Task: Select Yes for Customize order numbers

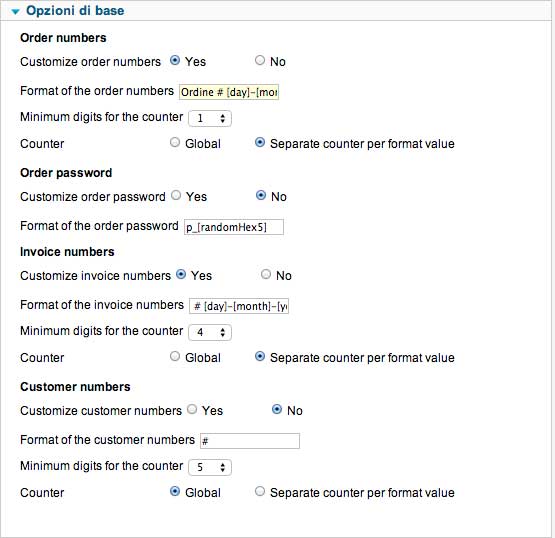Action: pyautogui.click(x=175, y=60)
